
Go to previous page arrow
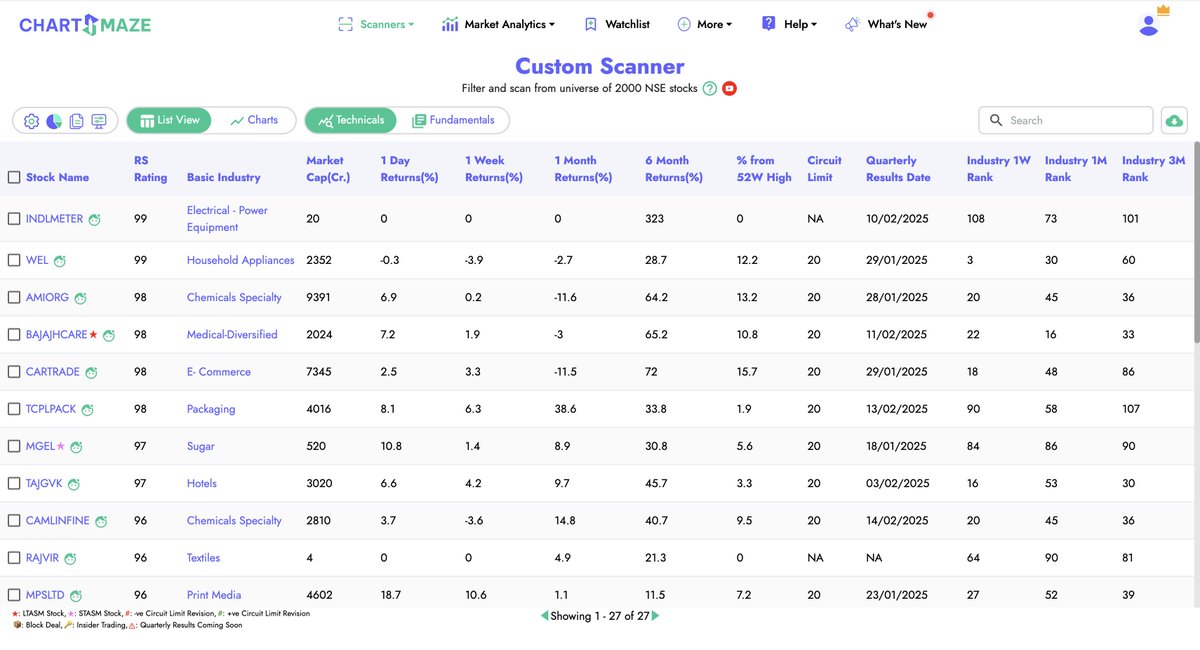coord(544,616)
